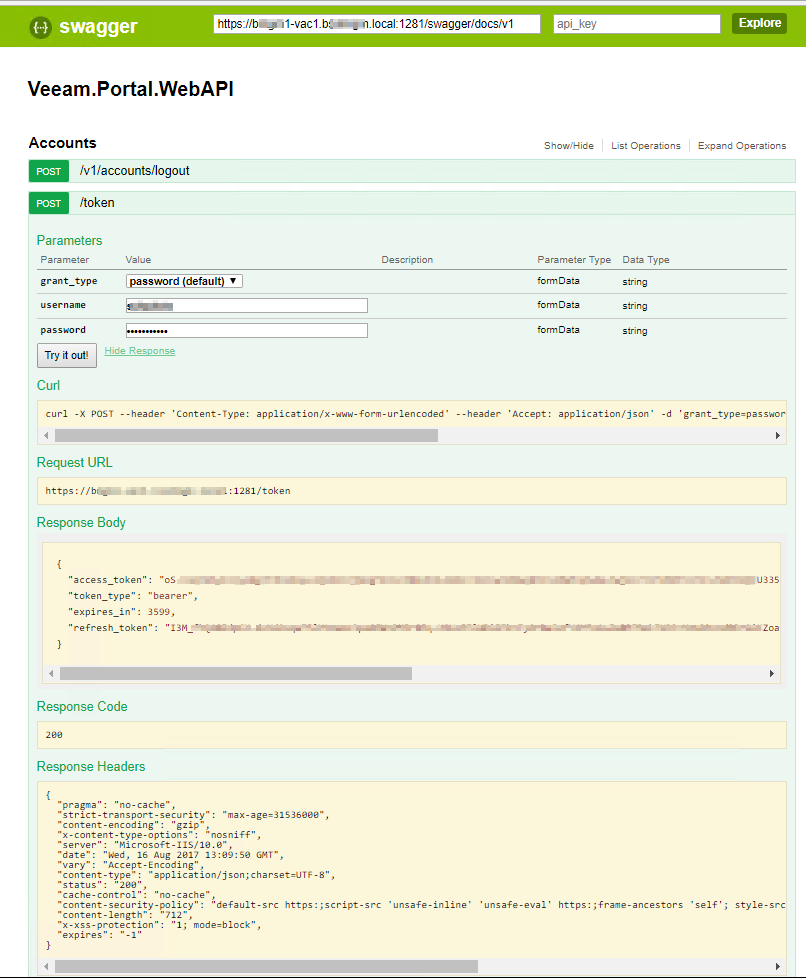Click the password input field
This screenshot has height=978, width=806.
click(246, 331)
